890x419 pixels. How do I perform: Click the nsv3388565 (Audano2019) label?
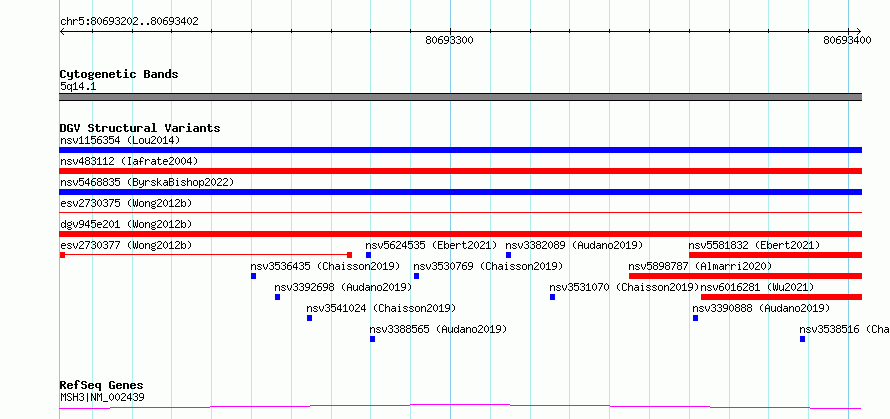(438, 329)
